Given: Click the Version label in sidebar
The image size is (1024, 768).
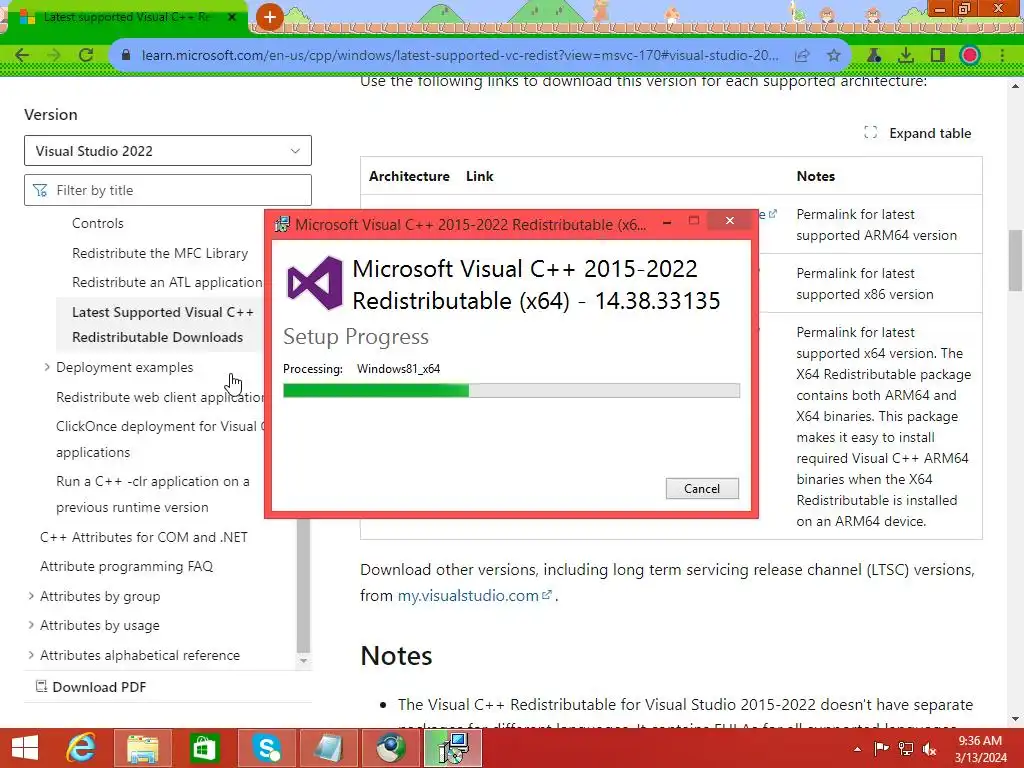Looking at the screenshot, I should point(51,114).
